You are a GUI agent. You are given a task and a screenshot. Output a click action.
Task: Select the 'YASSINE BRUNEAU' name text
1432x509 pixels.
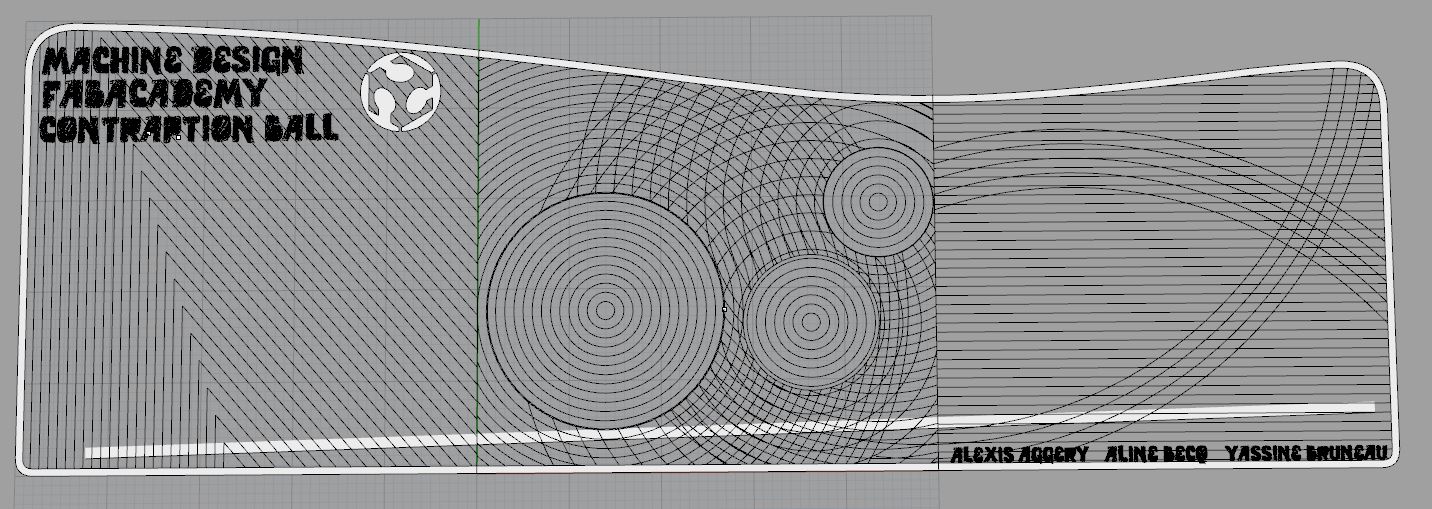[1306, 453]
